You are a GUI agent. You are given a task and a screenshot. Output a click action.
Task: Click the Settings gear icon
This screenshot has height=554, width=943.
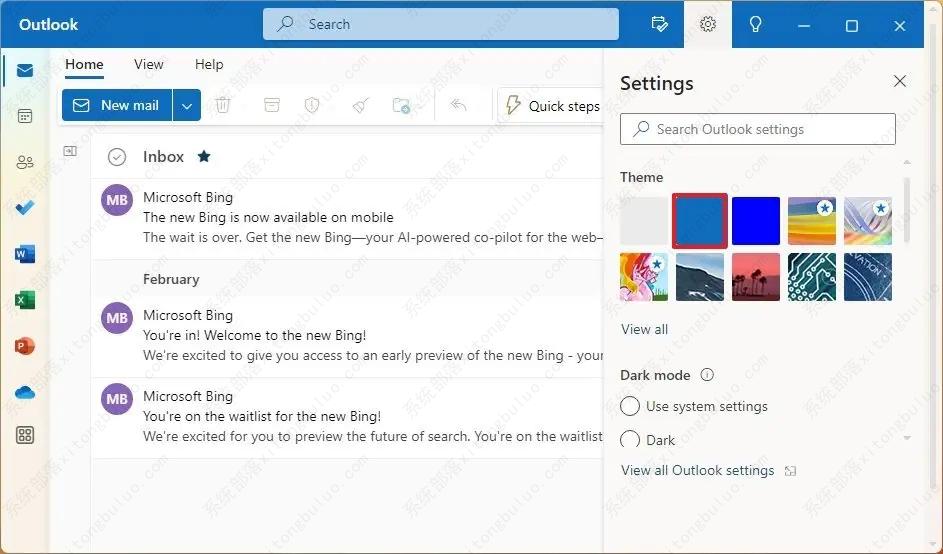coord(708,24)
